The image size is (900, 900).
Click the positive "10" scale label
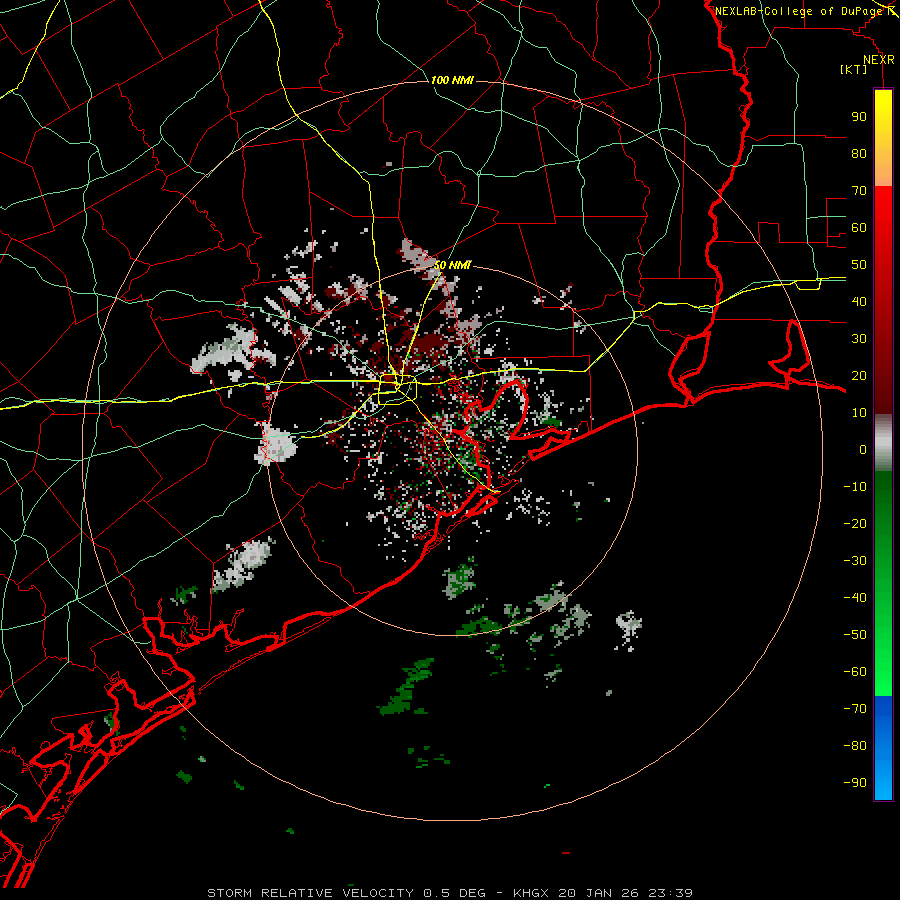point(859,413)
